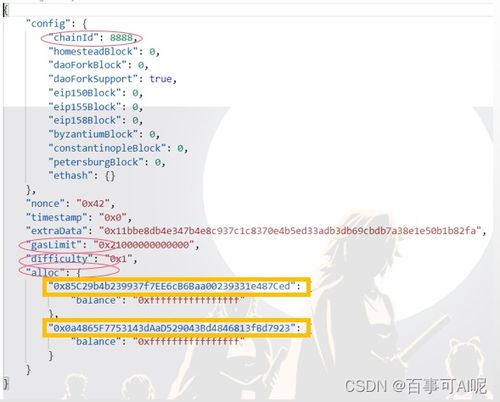This screenshot has height=402, width=500.
Task: Select the constantinopleBlock key
Action: [x=107, y=148]
